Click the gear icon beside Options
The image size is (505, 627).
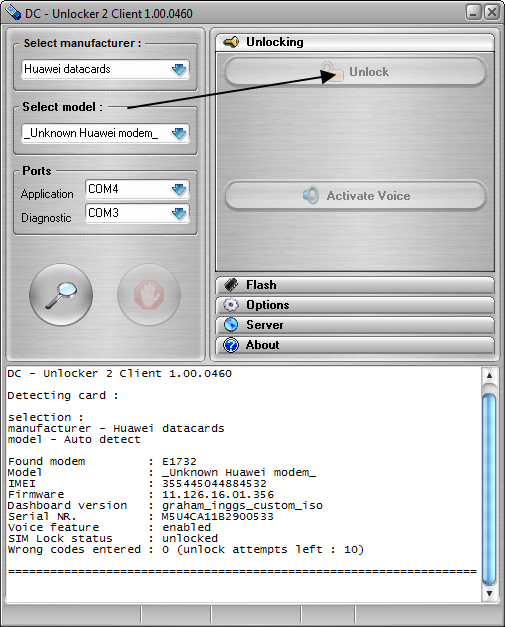point(231,305)
